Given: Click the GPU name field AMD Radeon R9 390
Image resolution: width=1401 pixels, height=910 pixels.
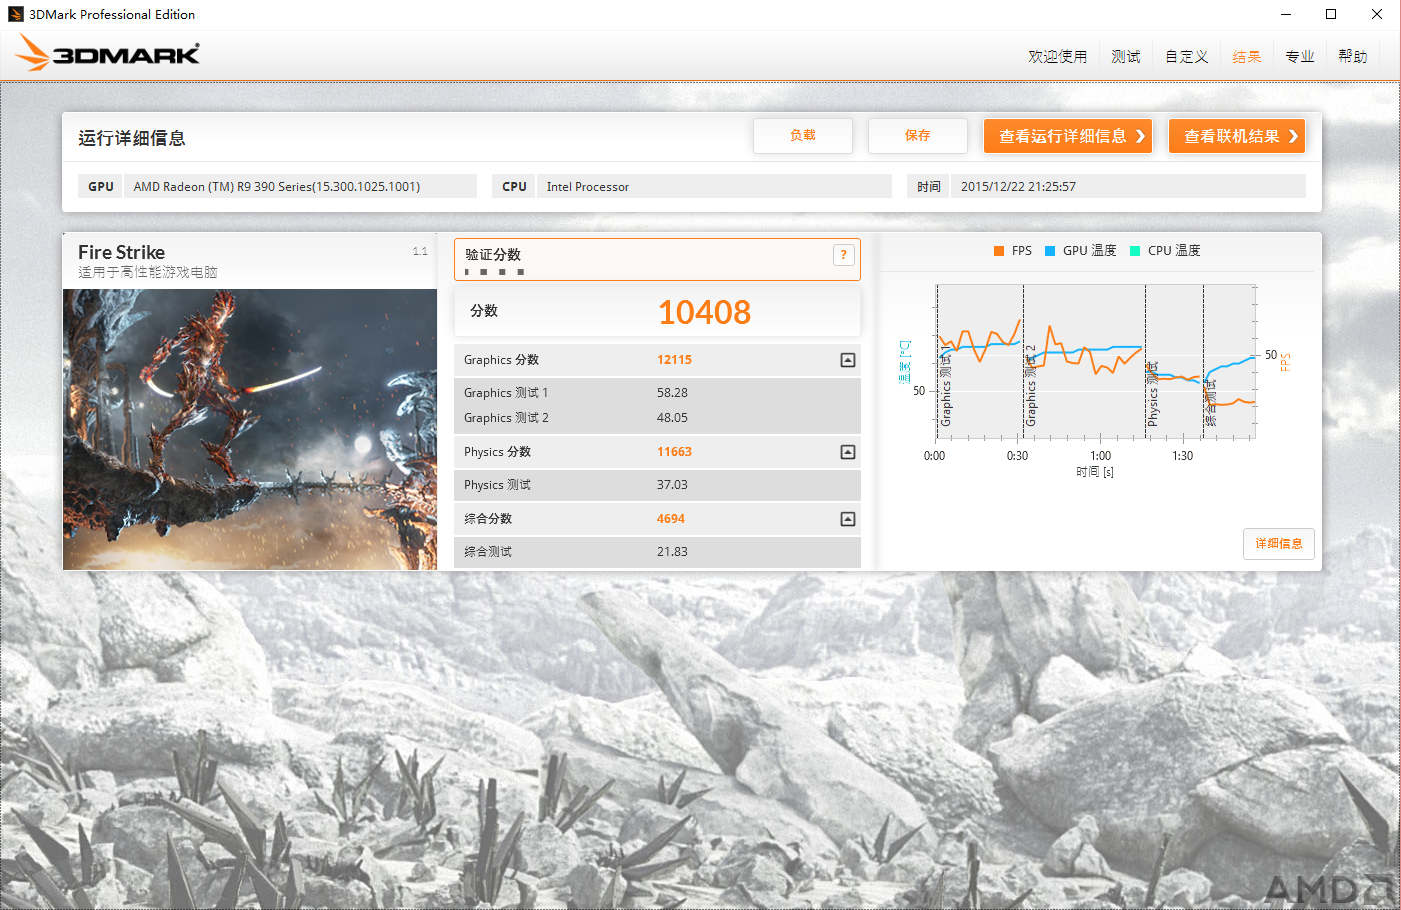Looking at the screenshot, I should 300,187.
